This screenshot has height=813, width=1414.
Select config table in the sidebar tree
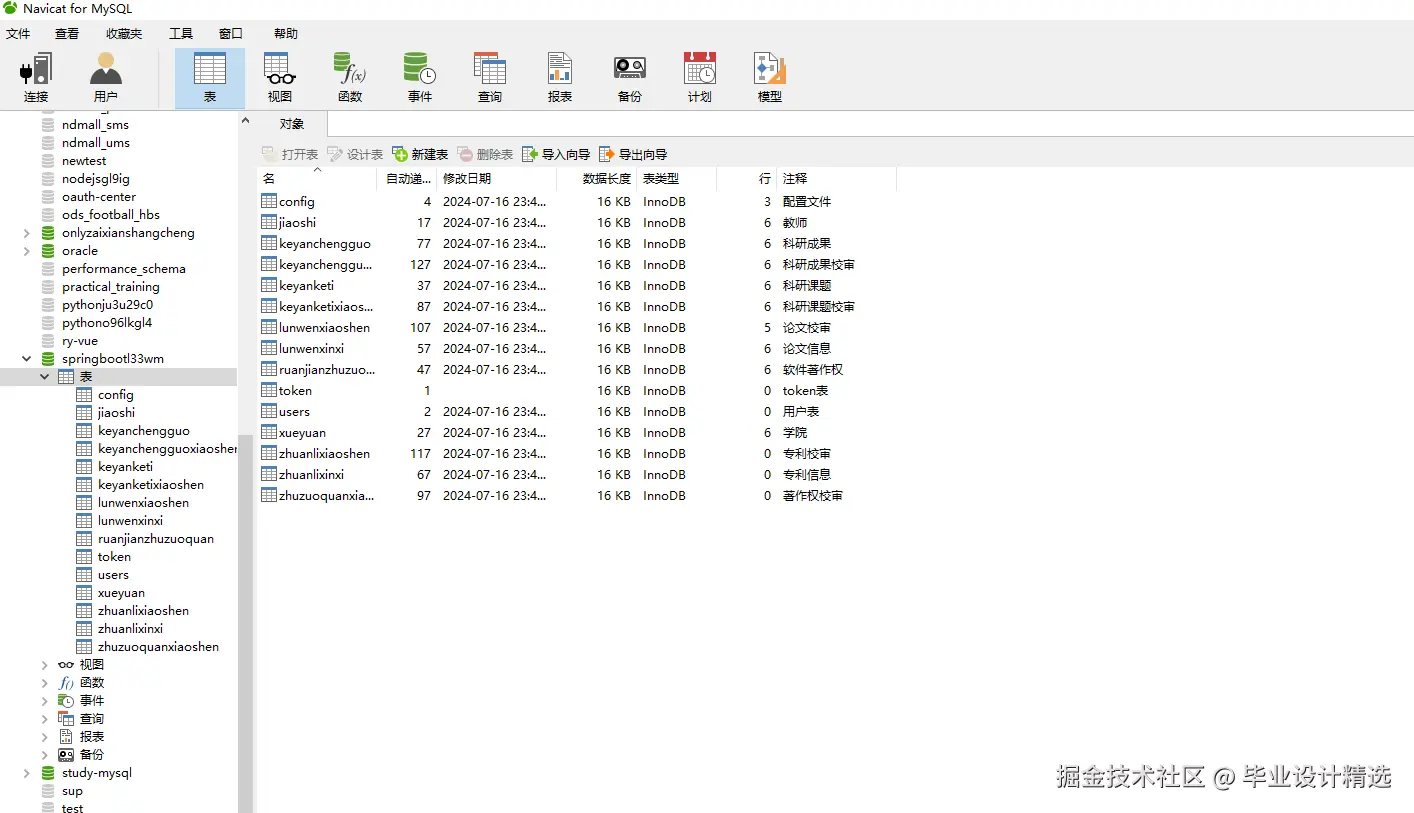tap(115, 395)
